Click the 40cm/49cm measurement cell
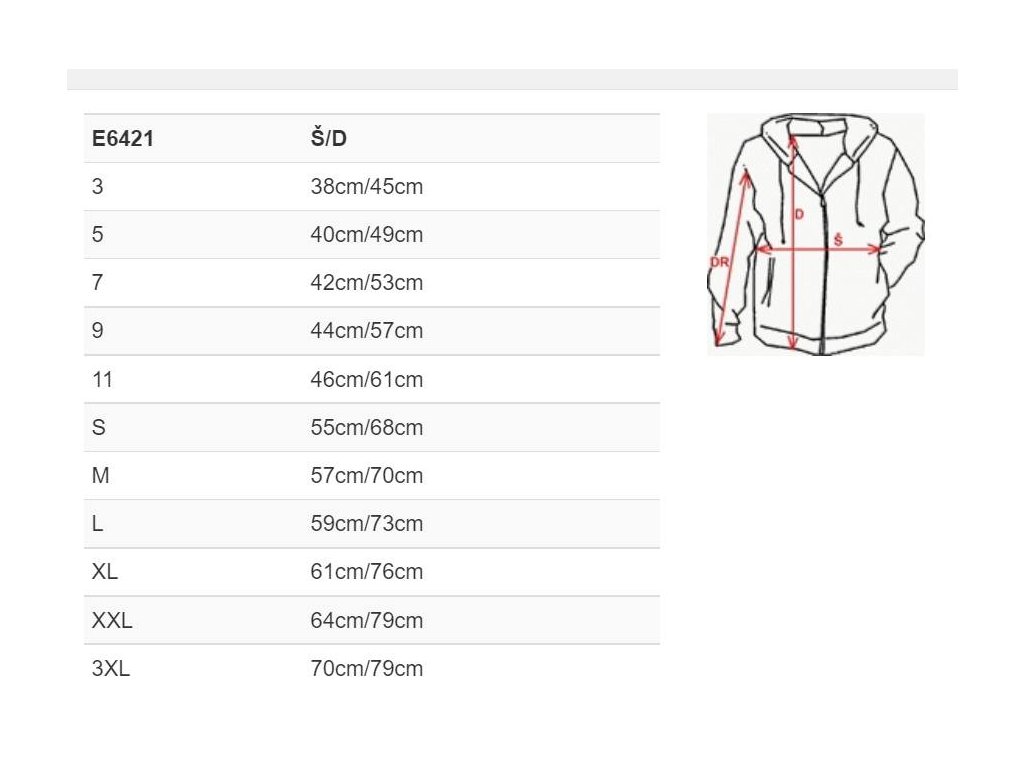 pos(366,235)
